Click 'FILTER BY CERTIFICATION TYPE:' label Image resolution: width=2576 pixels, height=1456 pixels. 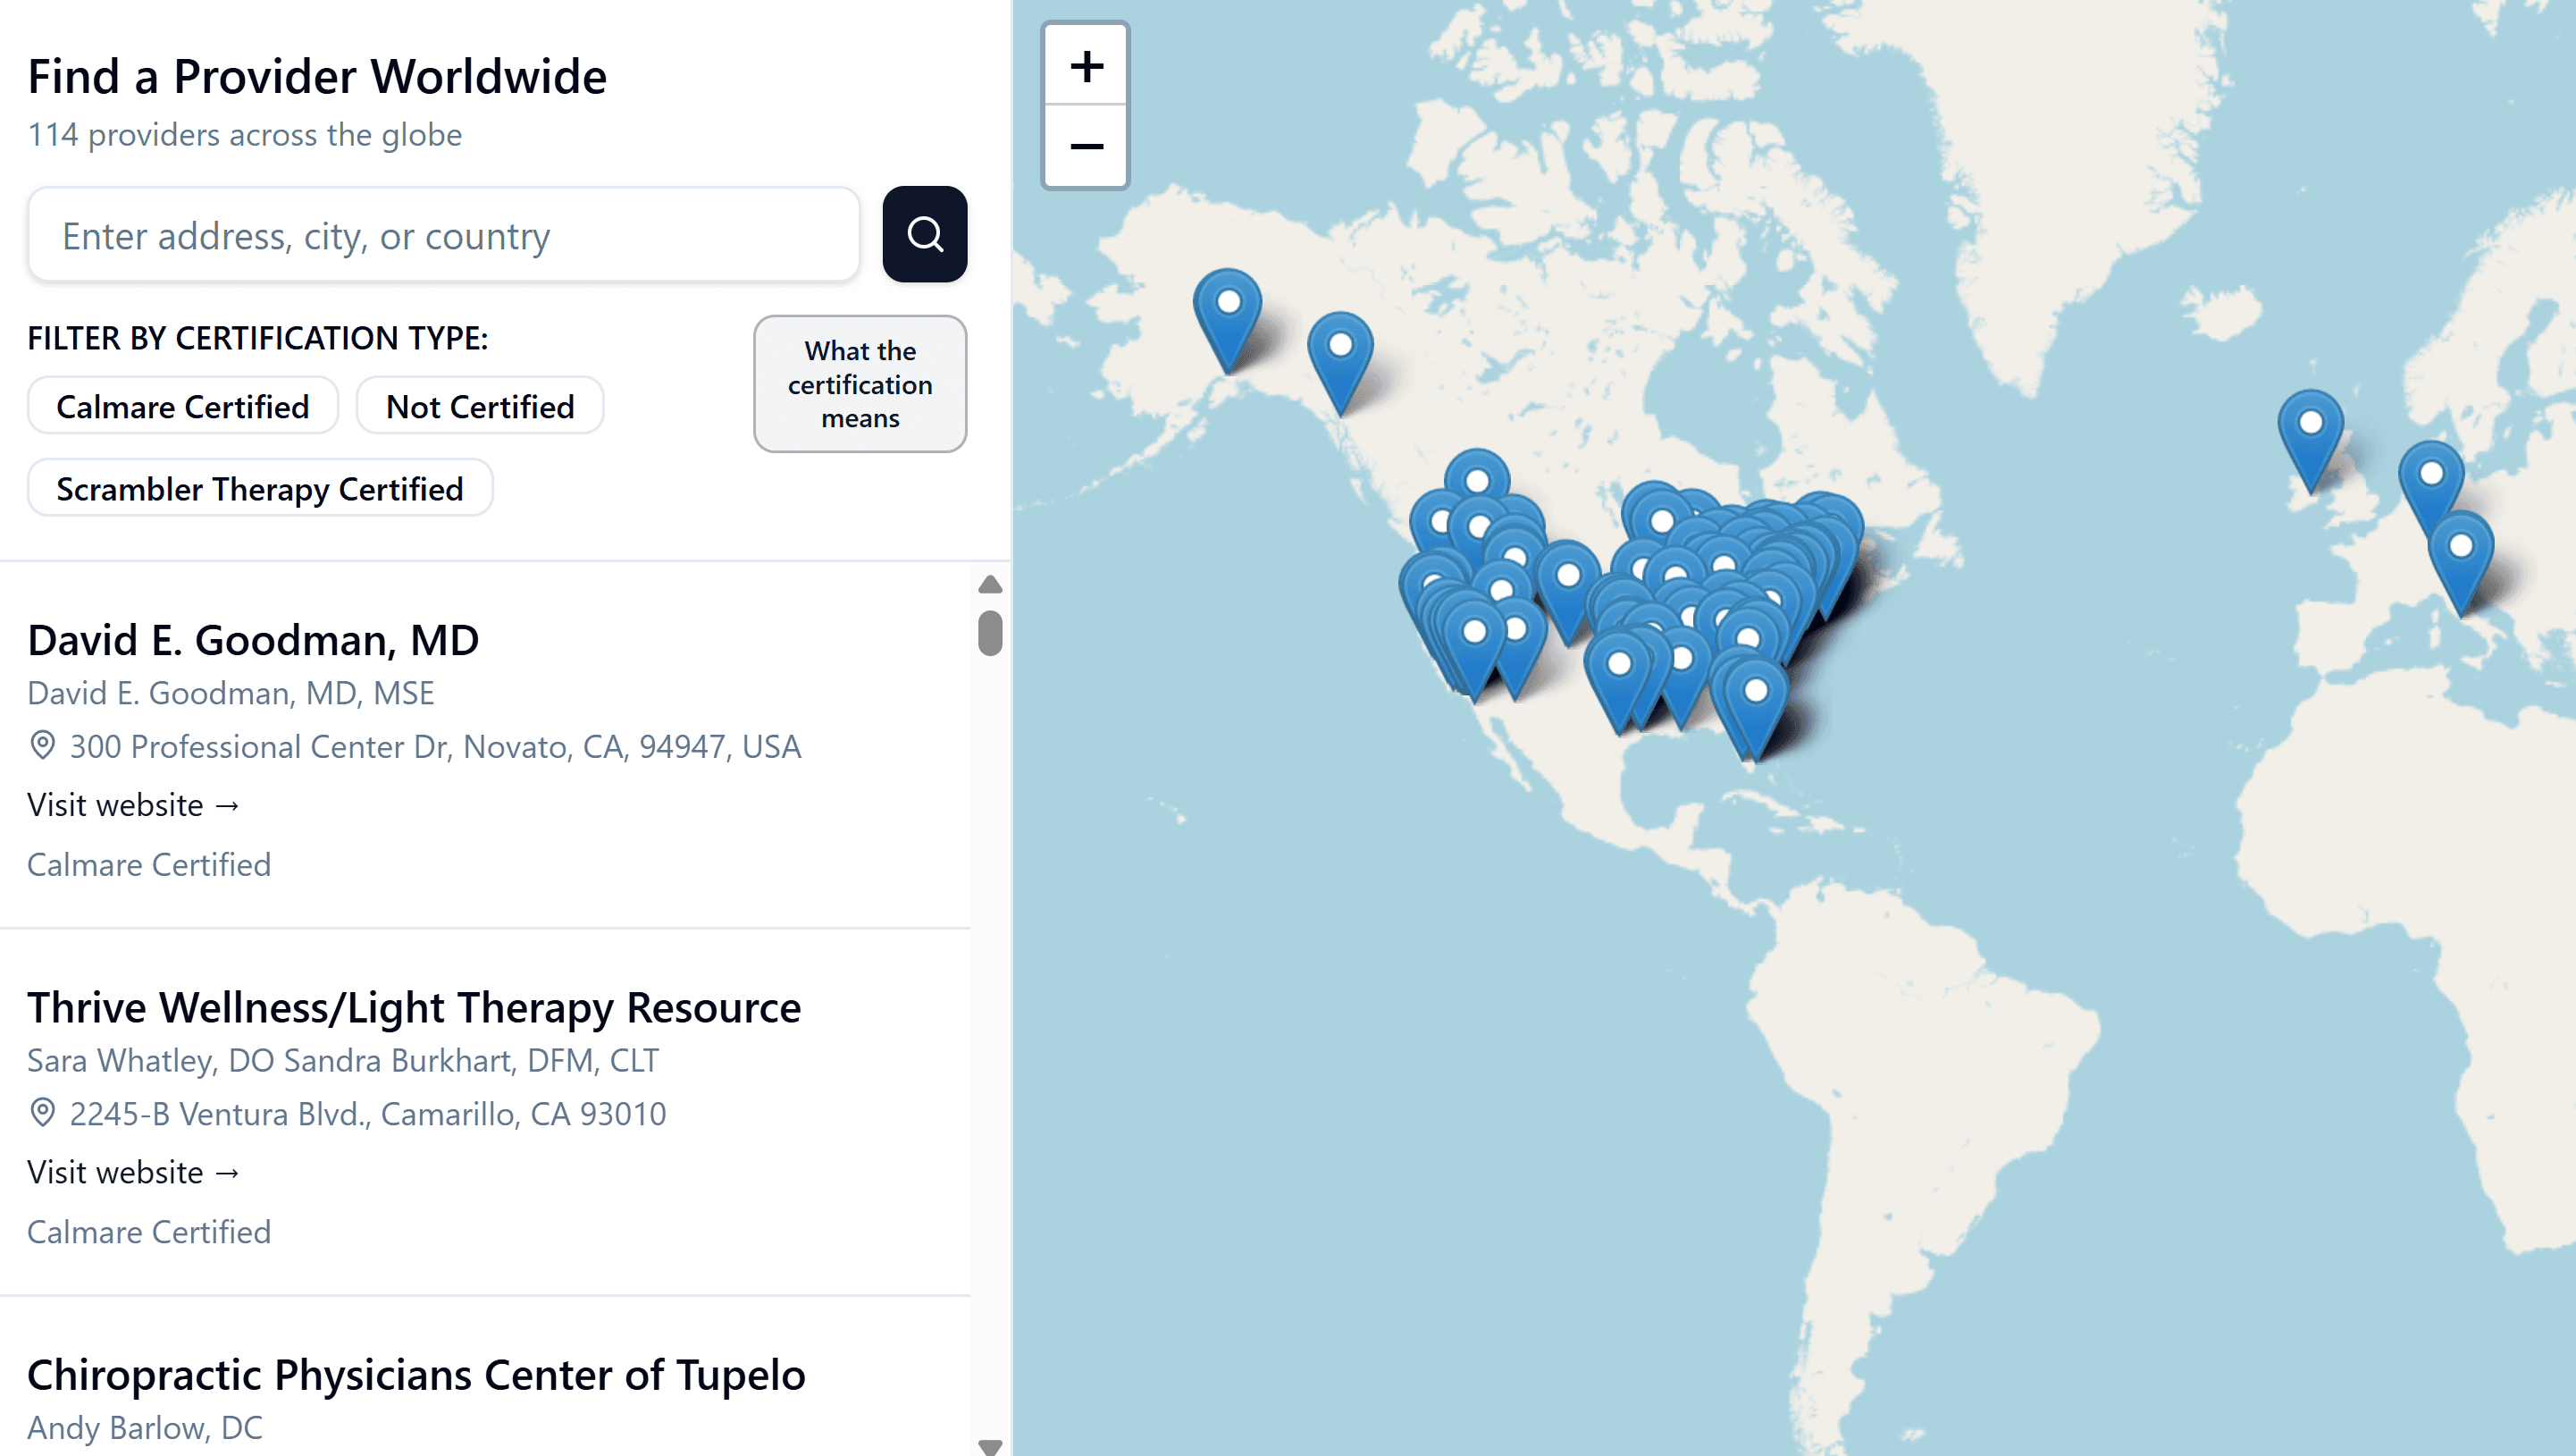point(258,338)
